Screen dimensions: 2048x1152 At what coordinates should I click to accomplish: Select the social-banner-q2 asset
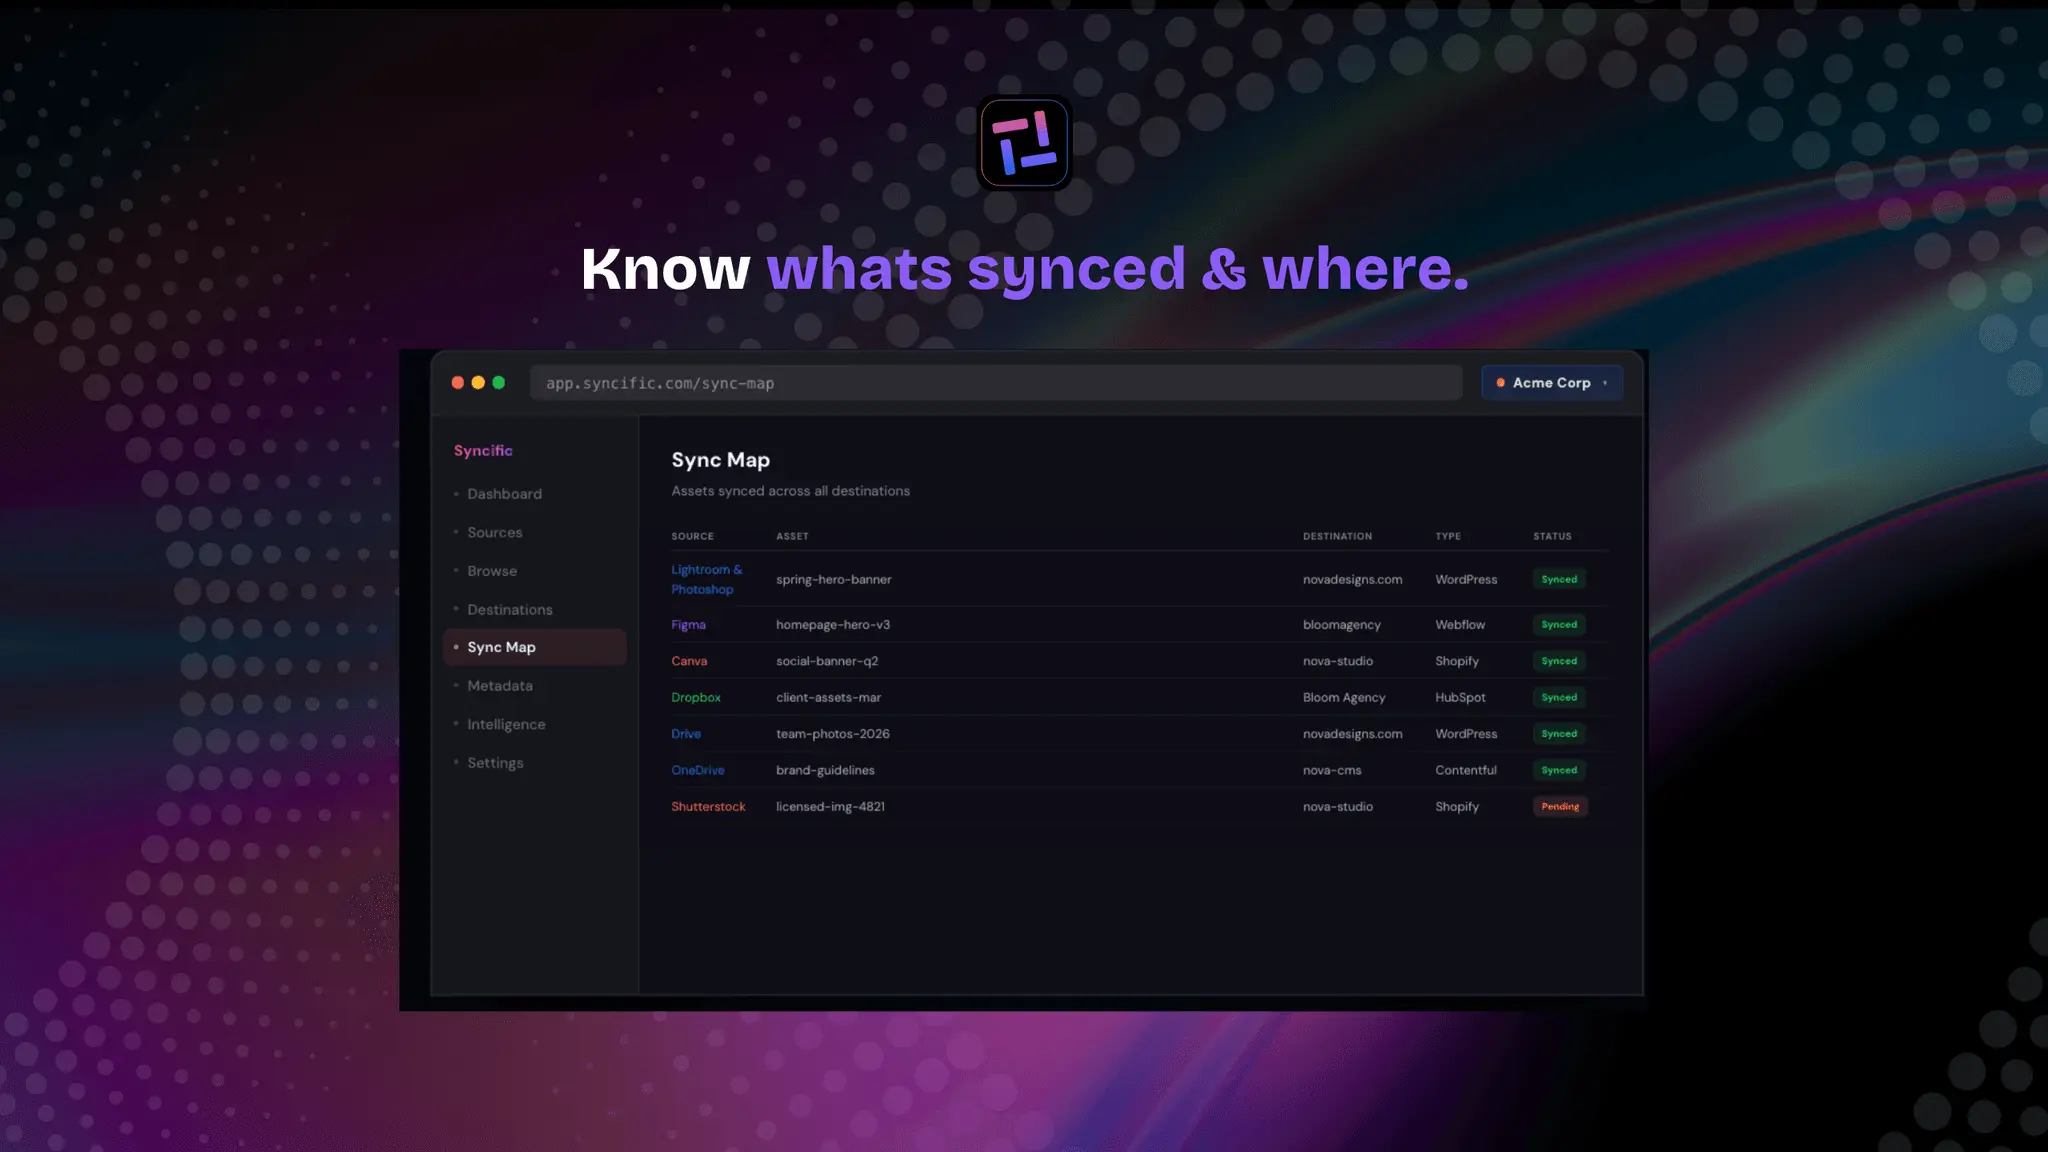click(x=827, y=661)
